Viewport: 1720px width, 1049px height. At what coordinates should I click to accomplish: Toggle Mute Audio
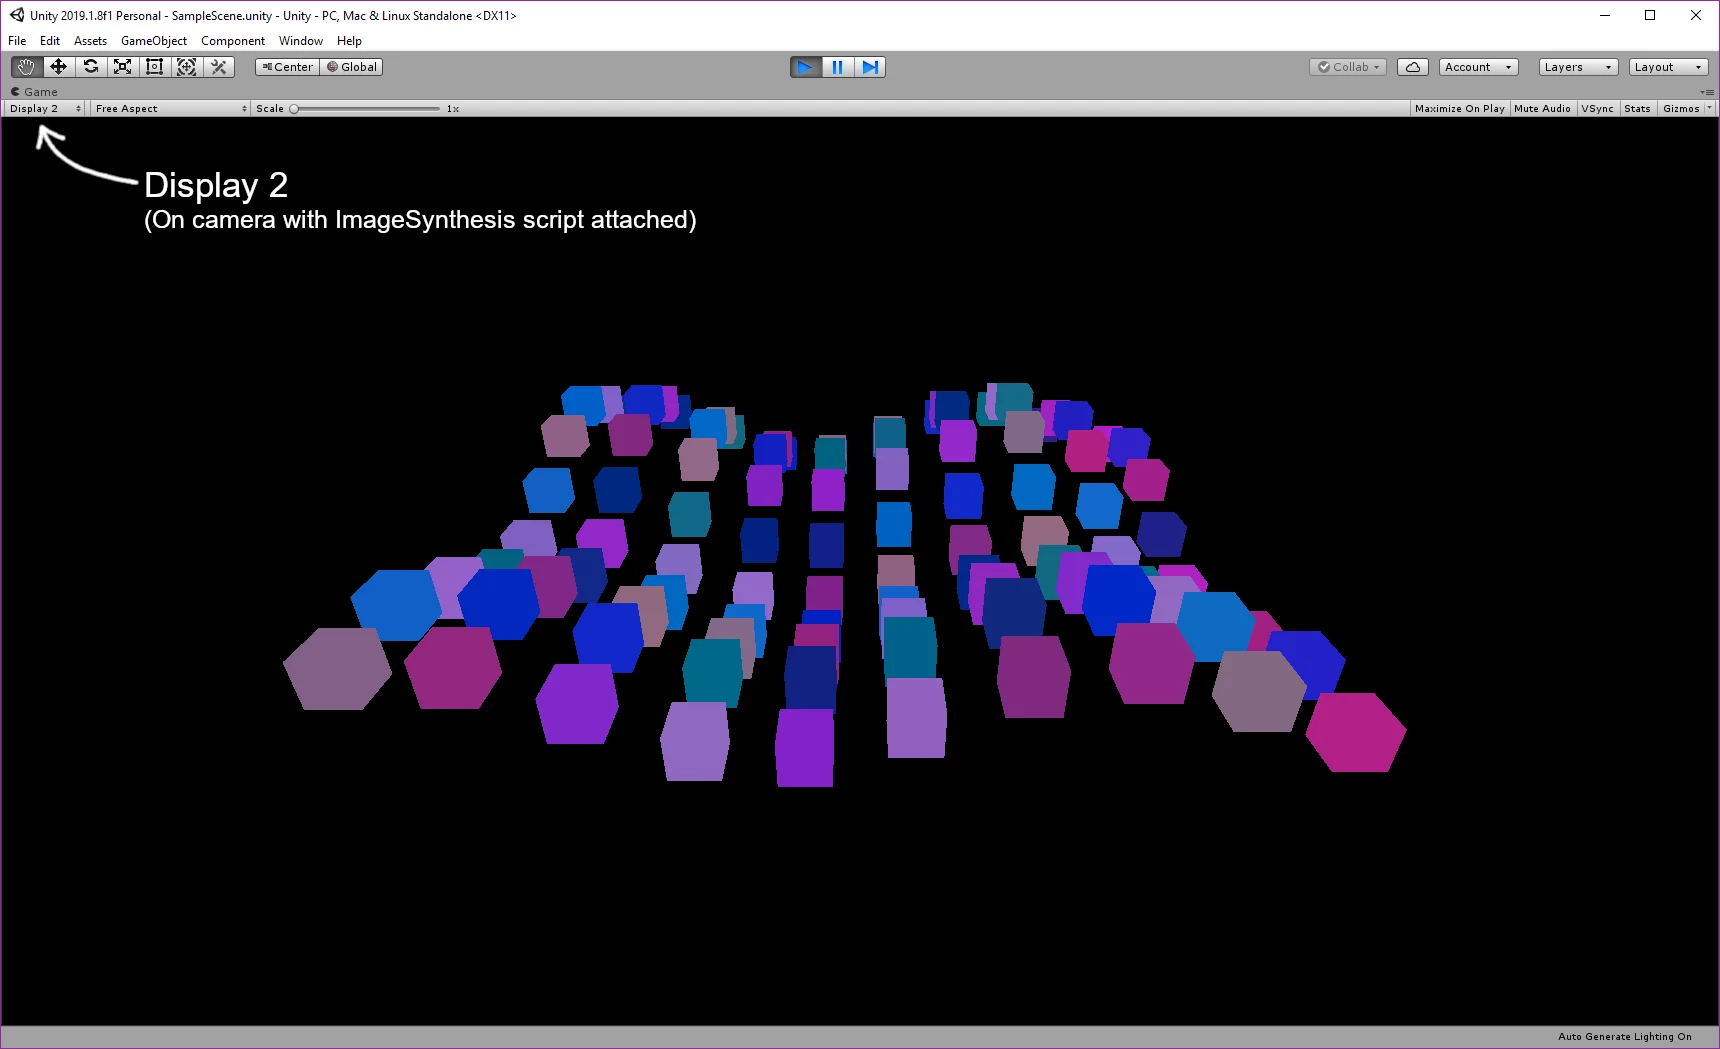pos(1542,108)
